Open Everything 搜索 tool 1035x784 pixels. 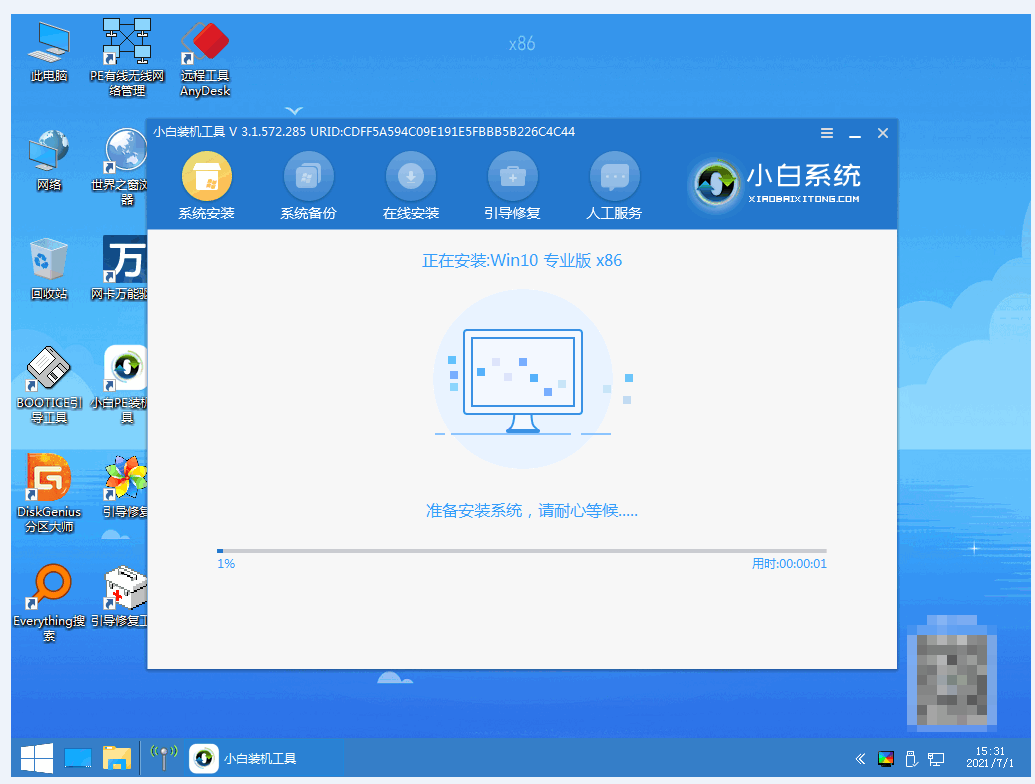[48, 600]
